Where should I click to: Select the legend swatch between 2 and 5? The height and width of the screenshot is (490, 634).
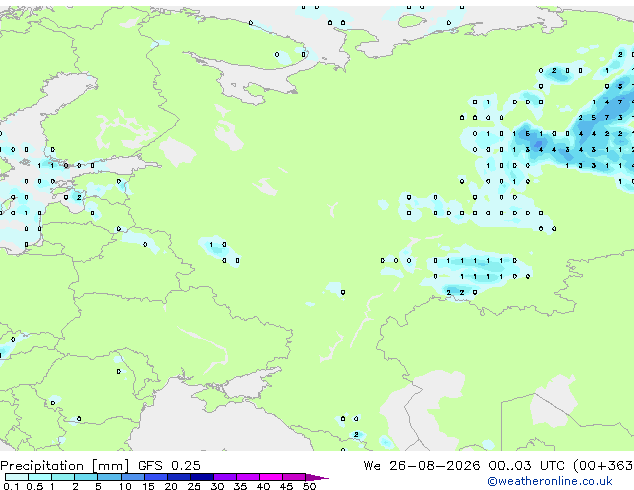pyautogui.click(x=86, y=477)
